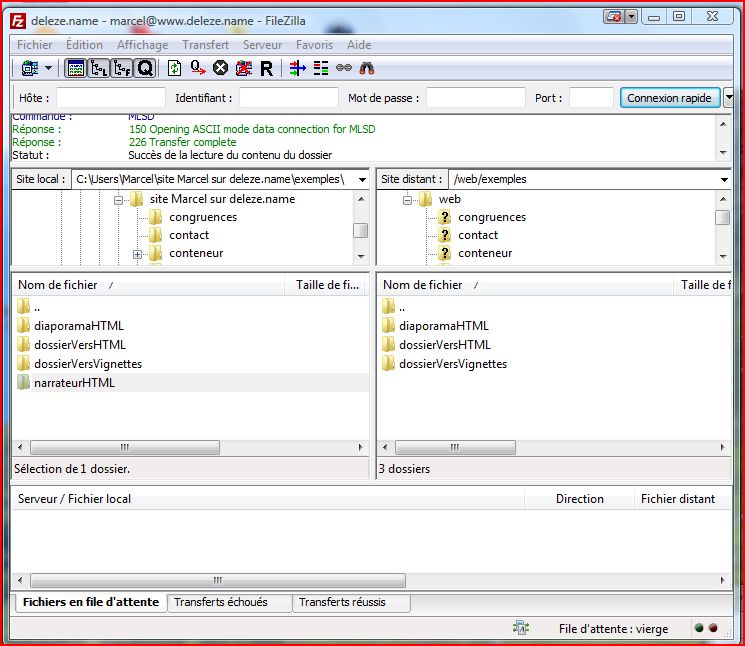The width and height of the screenshot is (745, 646).
Task: Open the filename filters dialog
Action: tap(298, 68)
